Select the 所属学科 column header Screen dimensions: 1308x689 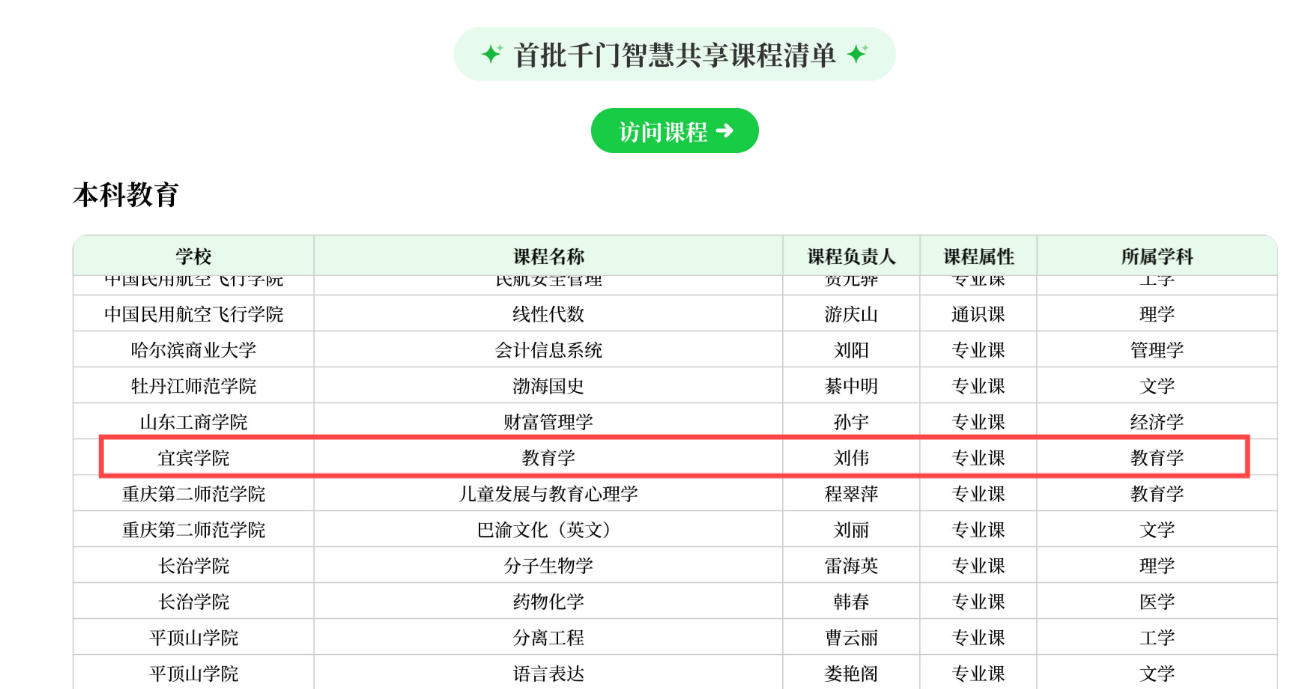(x=1156, y=257)
